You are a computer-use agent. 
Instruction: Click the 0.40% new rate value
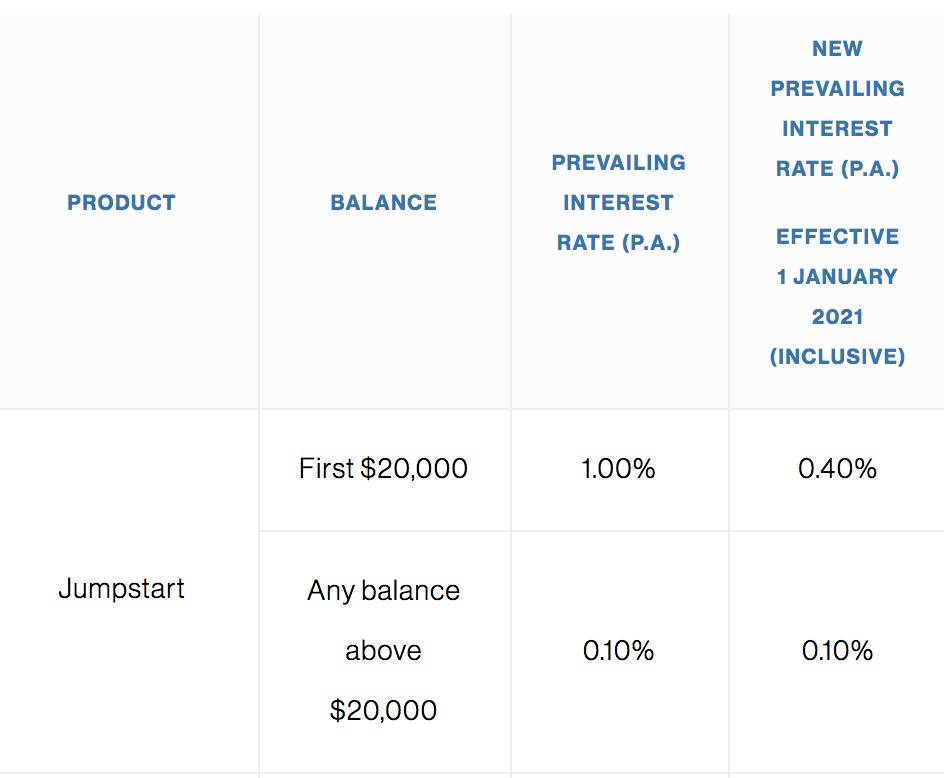tap(837, 468)
